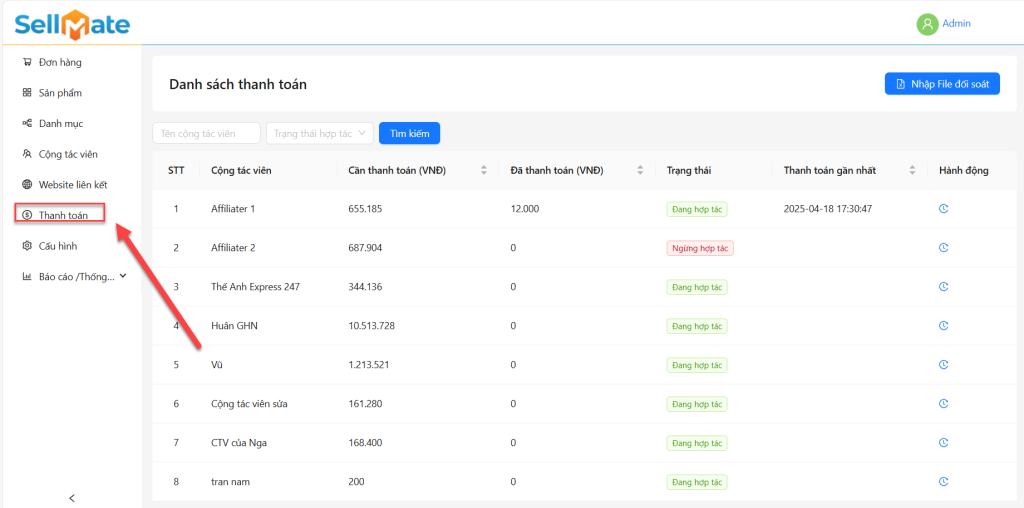Click history icon in the Vũ row

[x=943, y=365]
